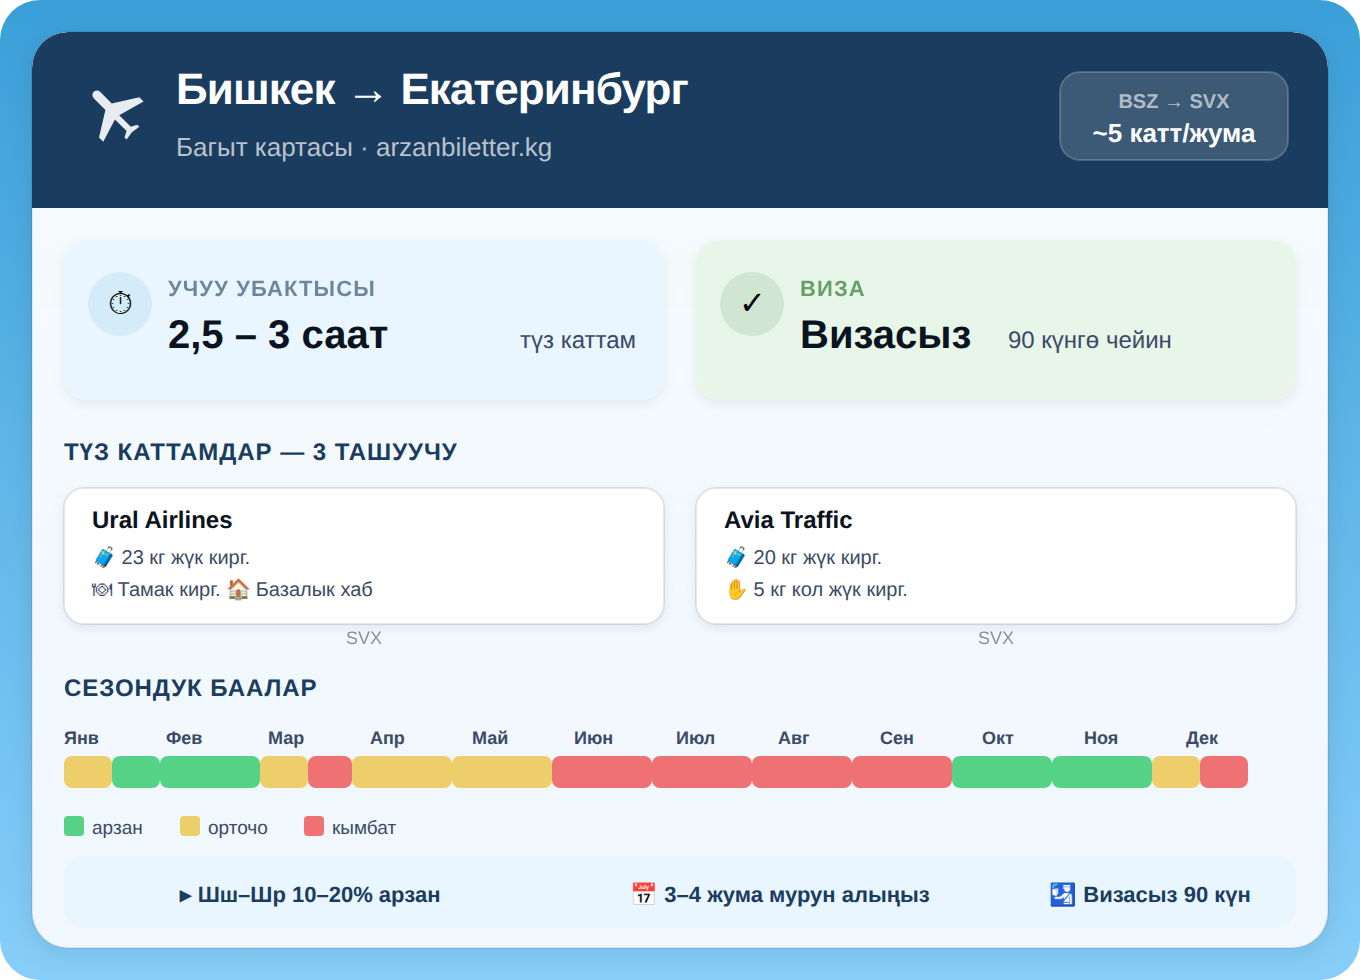The height and width of the screenshot is (980, 1360).
Task: Expand the SVX label below Ural Airlines
Action: point(364,637)
